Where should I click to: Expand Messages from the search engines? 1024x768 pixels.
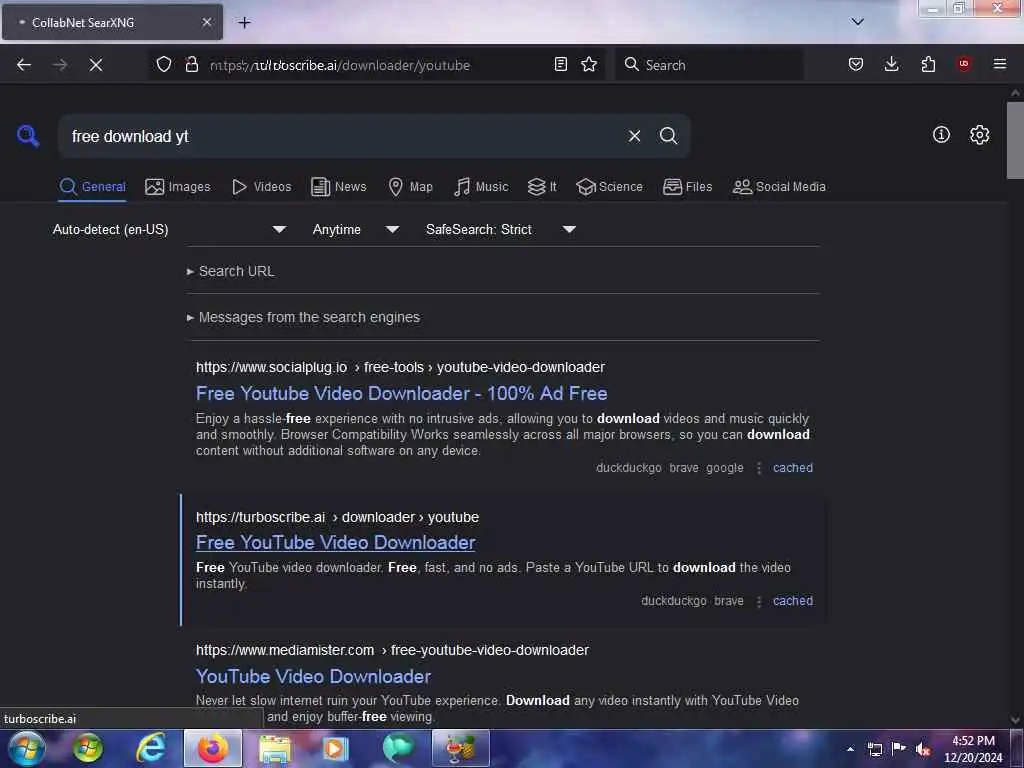303,317
